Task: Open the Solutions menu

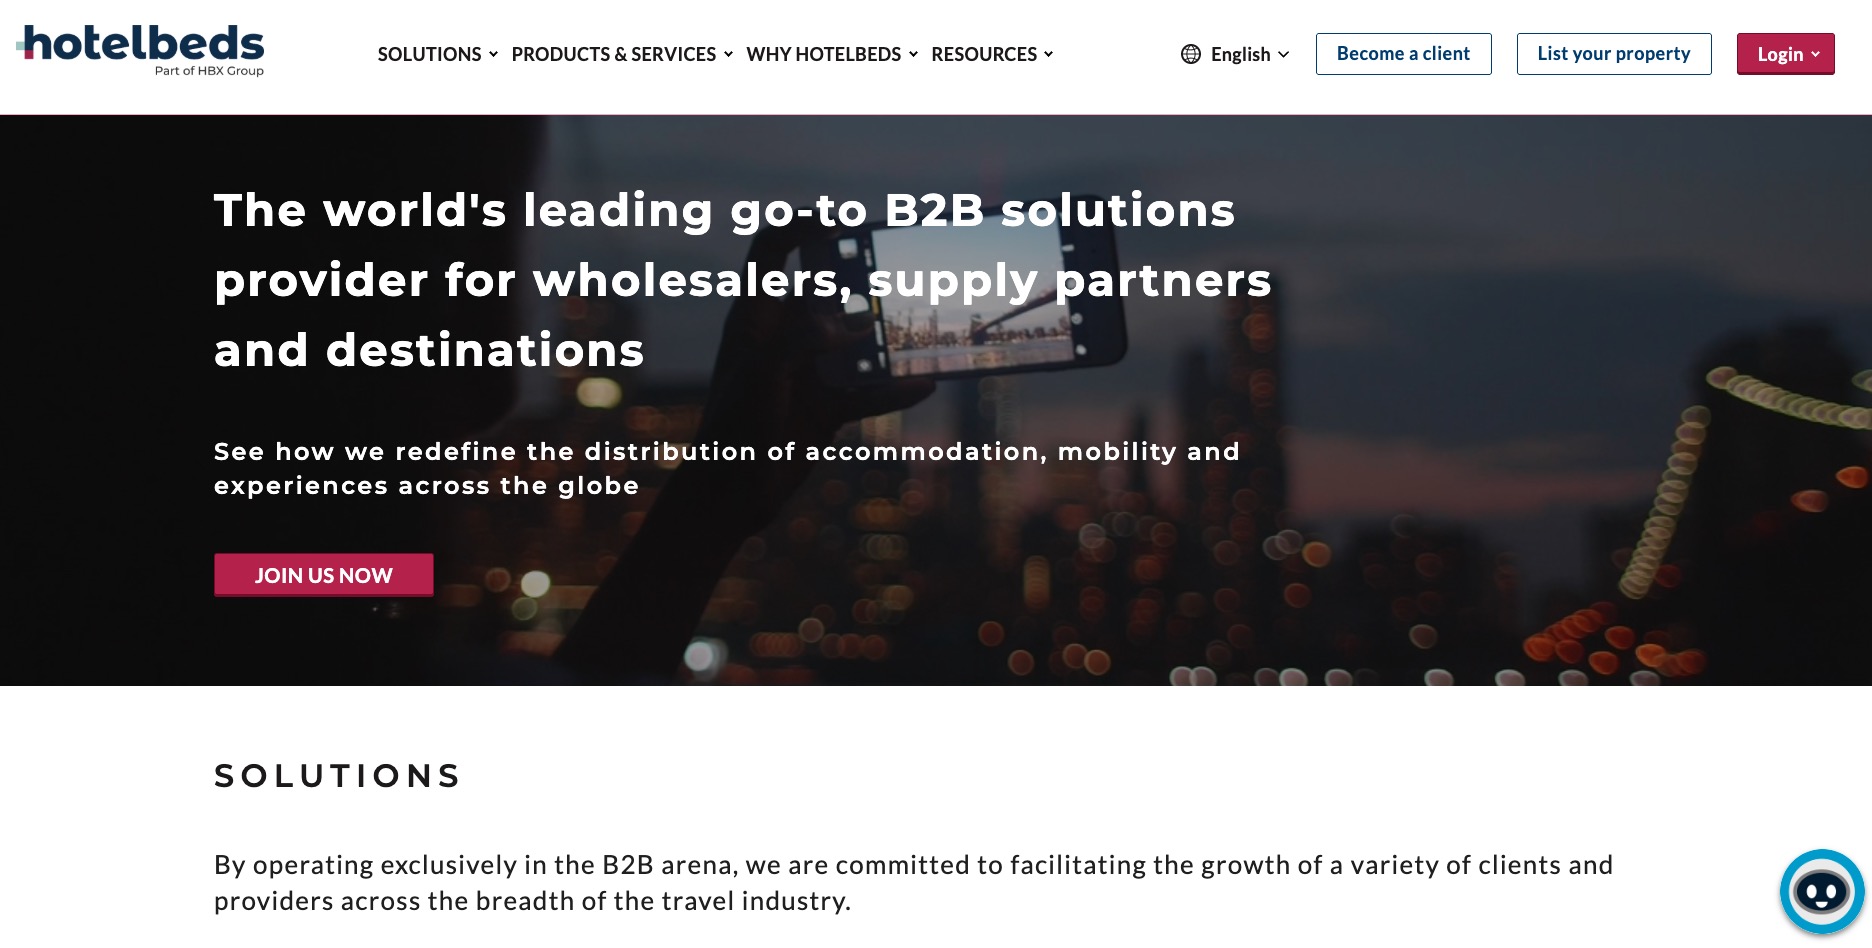Action: tap(429, 54)
